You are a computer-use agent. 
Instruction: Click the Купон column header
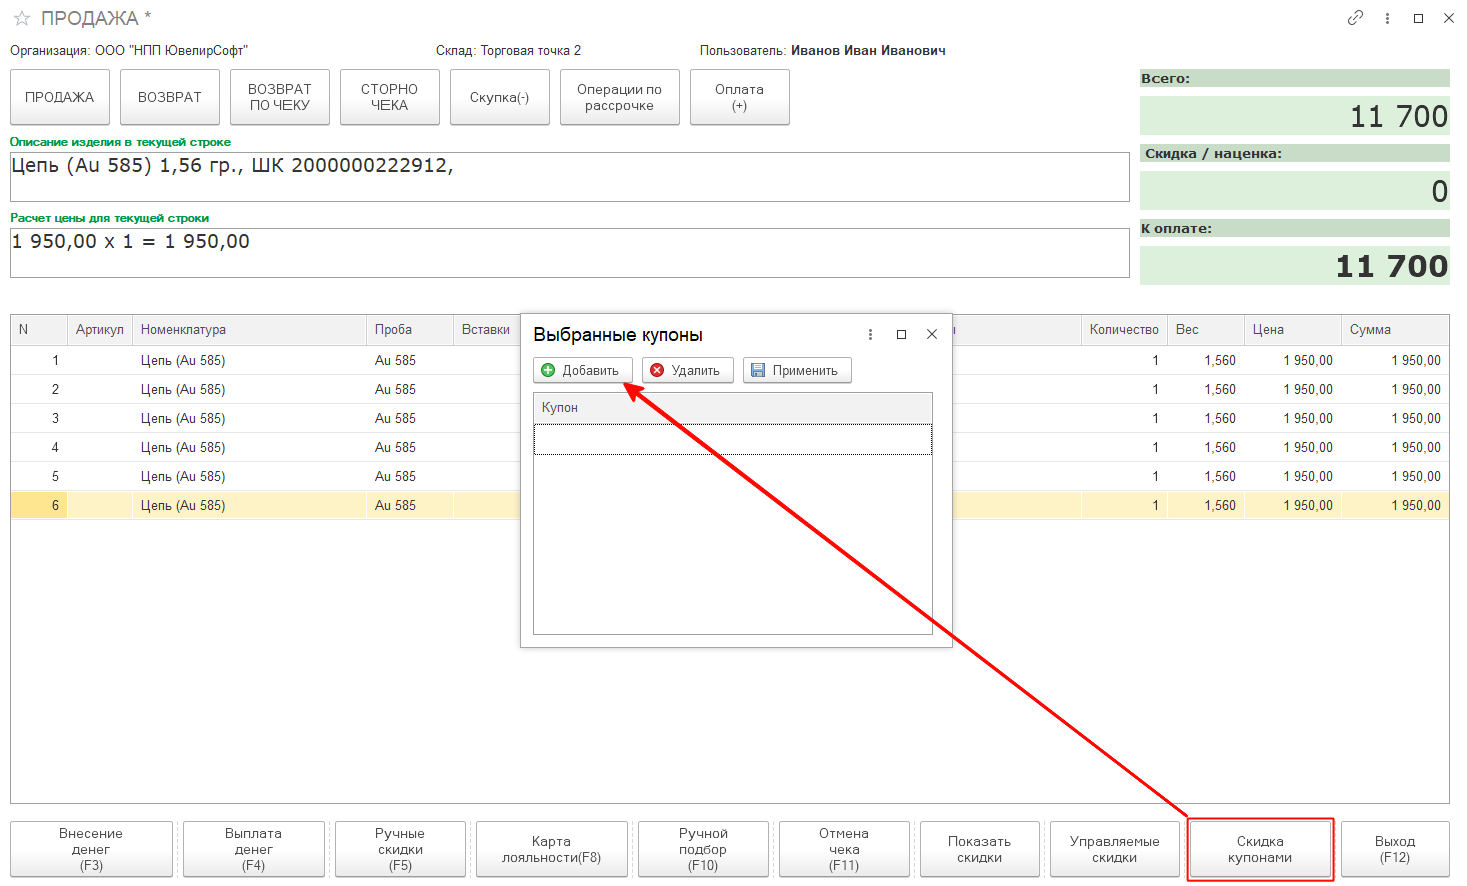point(733,407)
